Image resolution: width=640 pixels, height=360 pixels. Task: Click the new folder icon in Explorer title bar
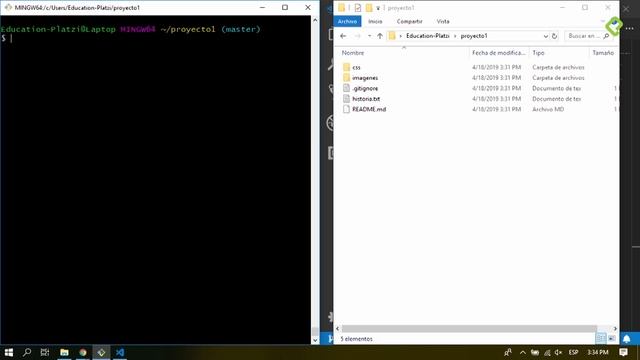pyautogui.click(x=369, y=8)
